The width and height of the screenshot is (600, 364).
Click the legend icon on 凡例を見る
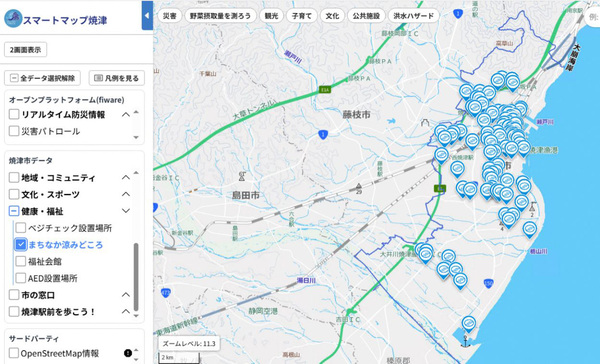pyautogui.click(x=98, y=78)
